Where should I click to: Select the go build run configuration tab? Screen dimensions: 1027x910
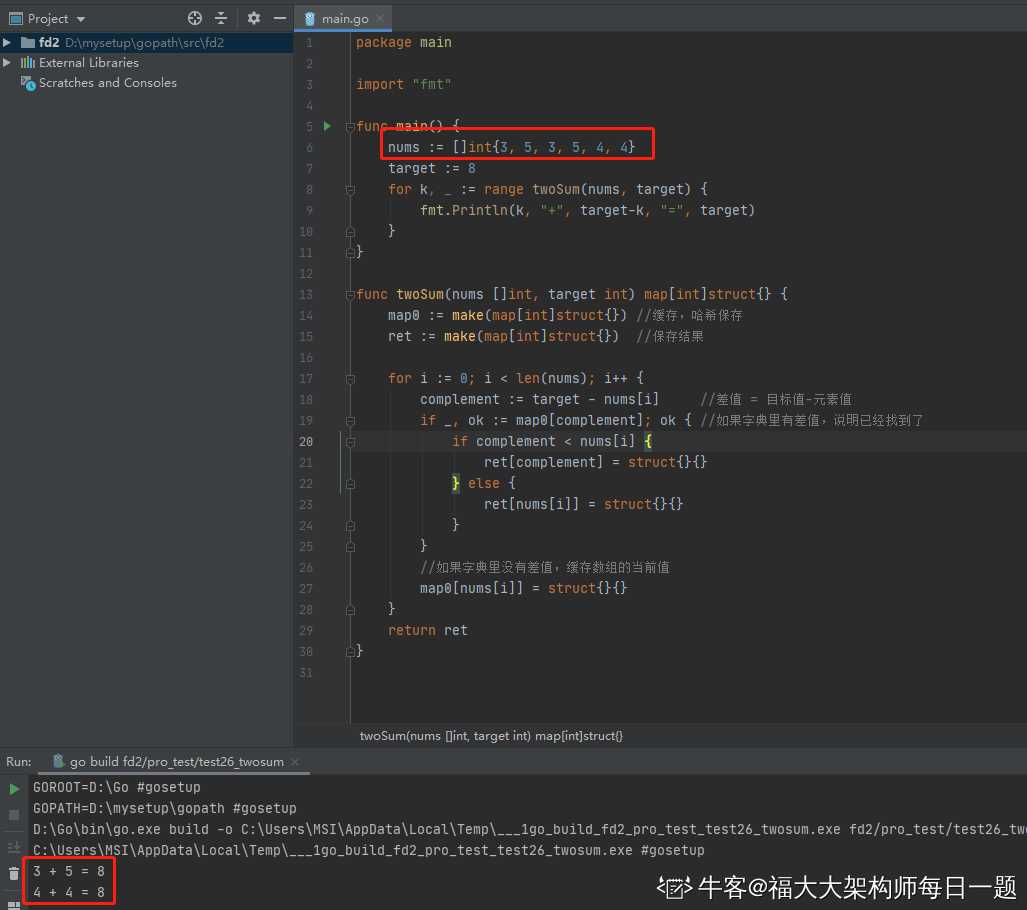coord(176,762)
